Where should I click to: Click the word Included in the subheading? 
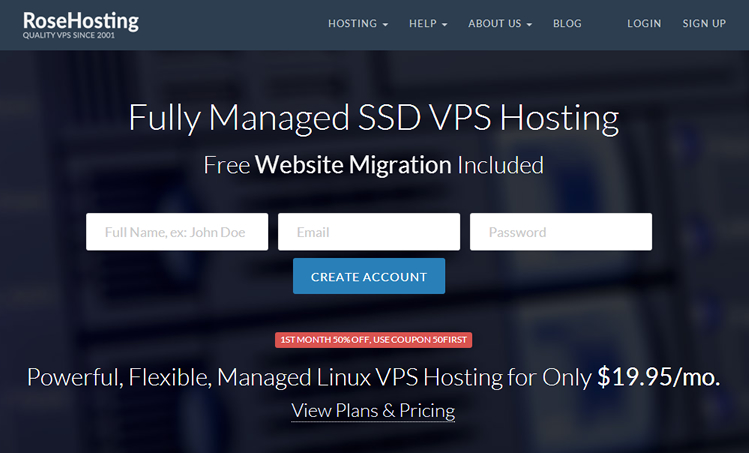[501, 165]
